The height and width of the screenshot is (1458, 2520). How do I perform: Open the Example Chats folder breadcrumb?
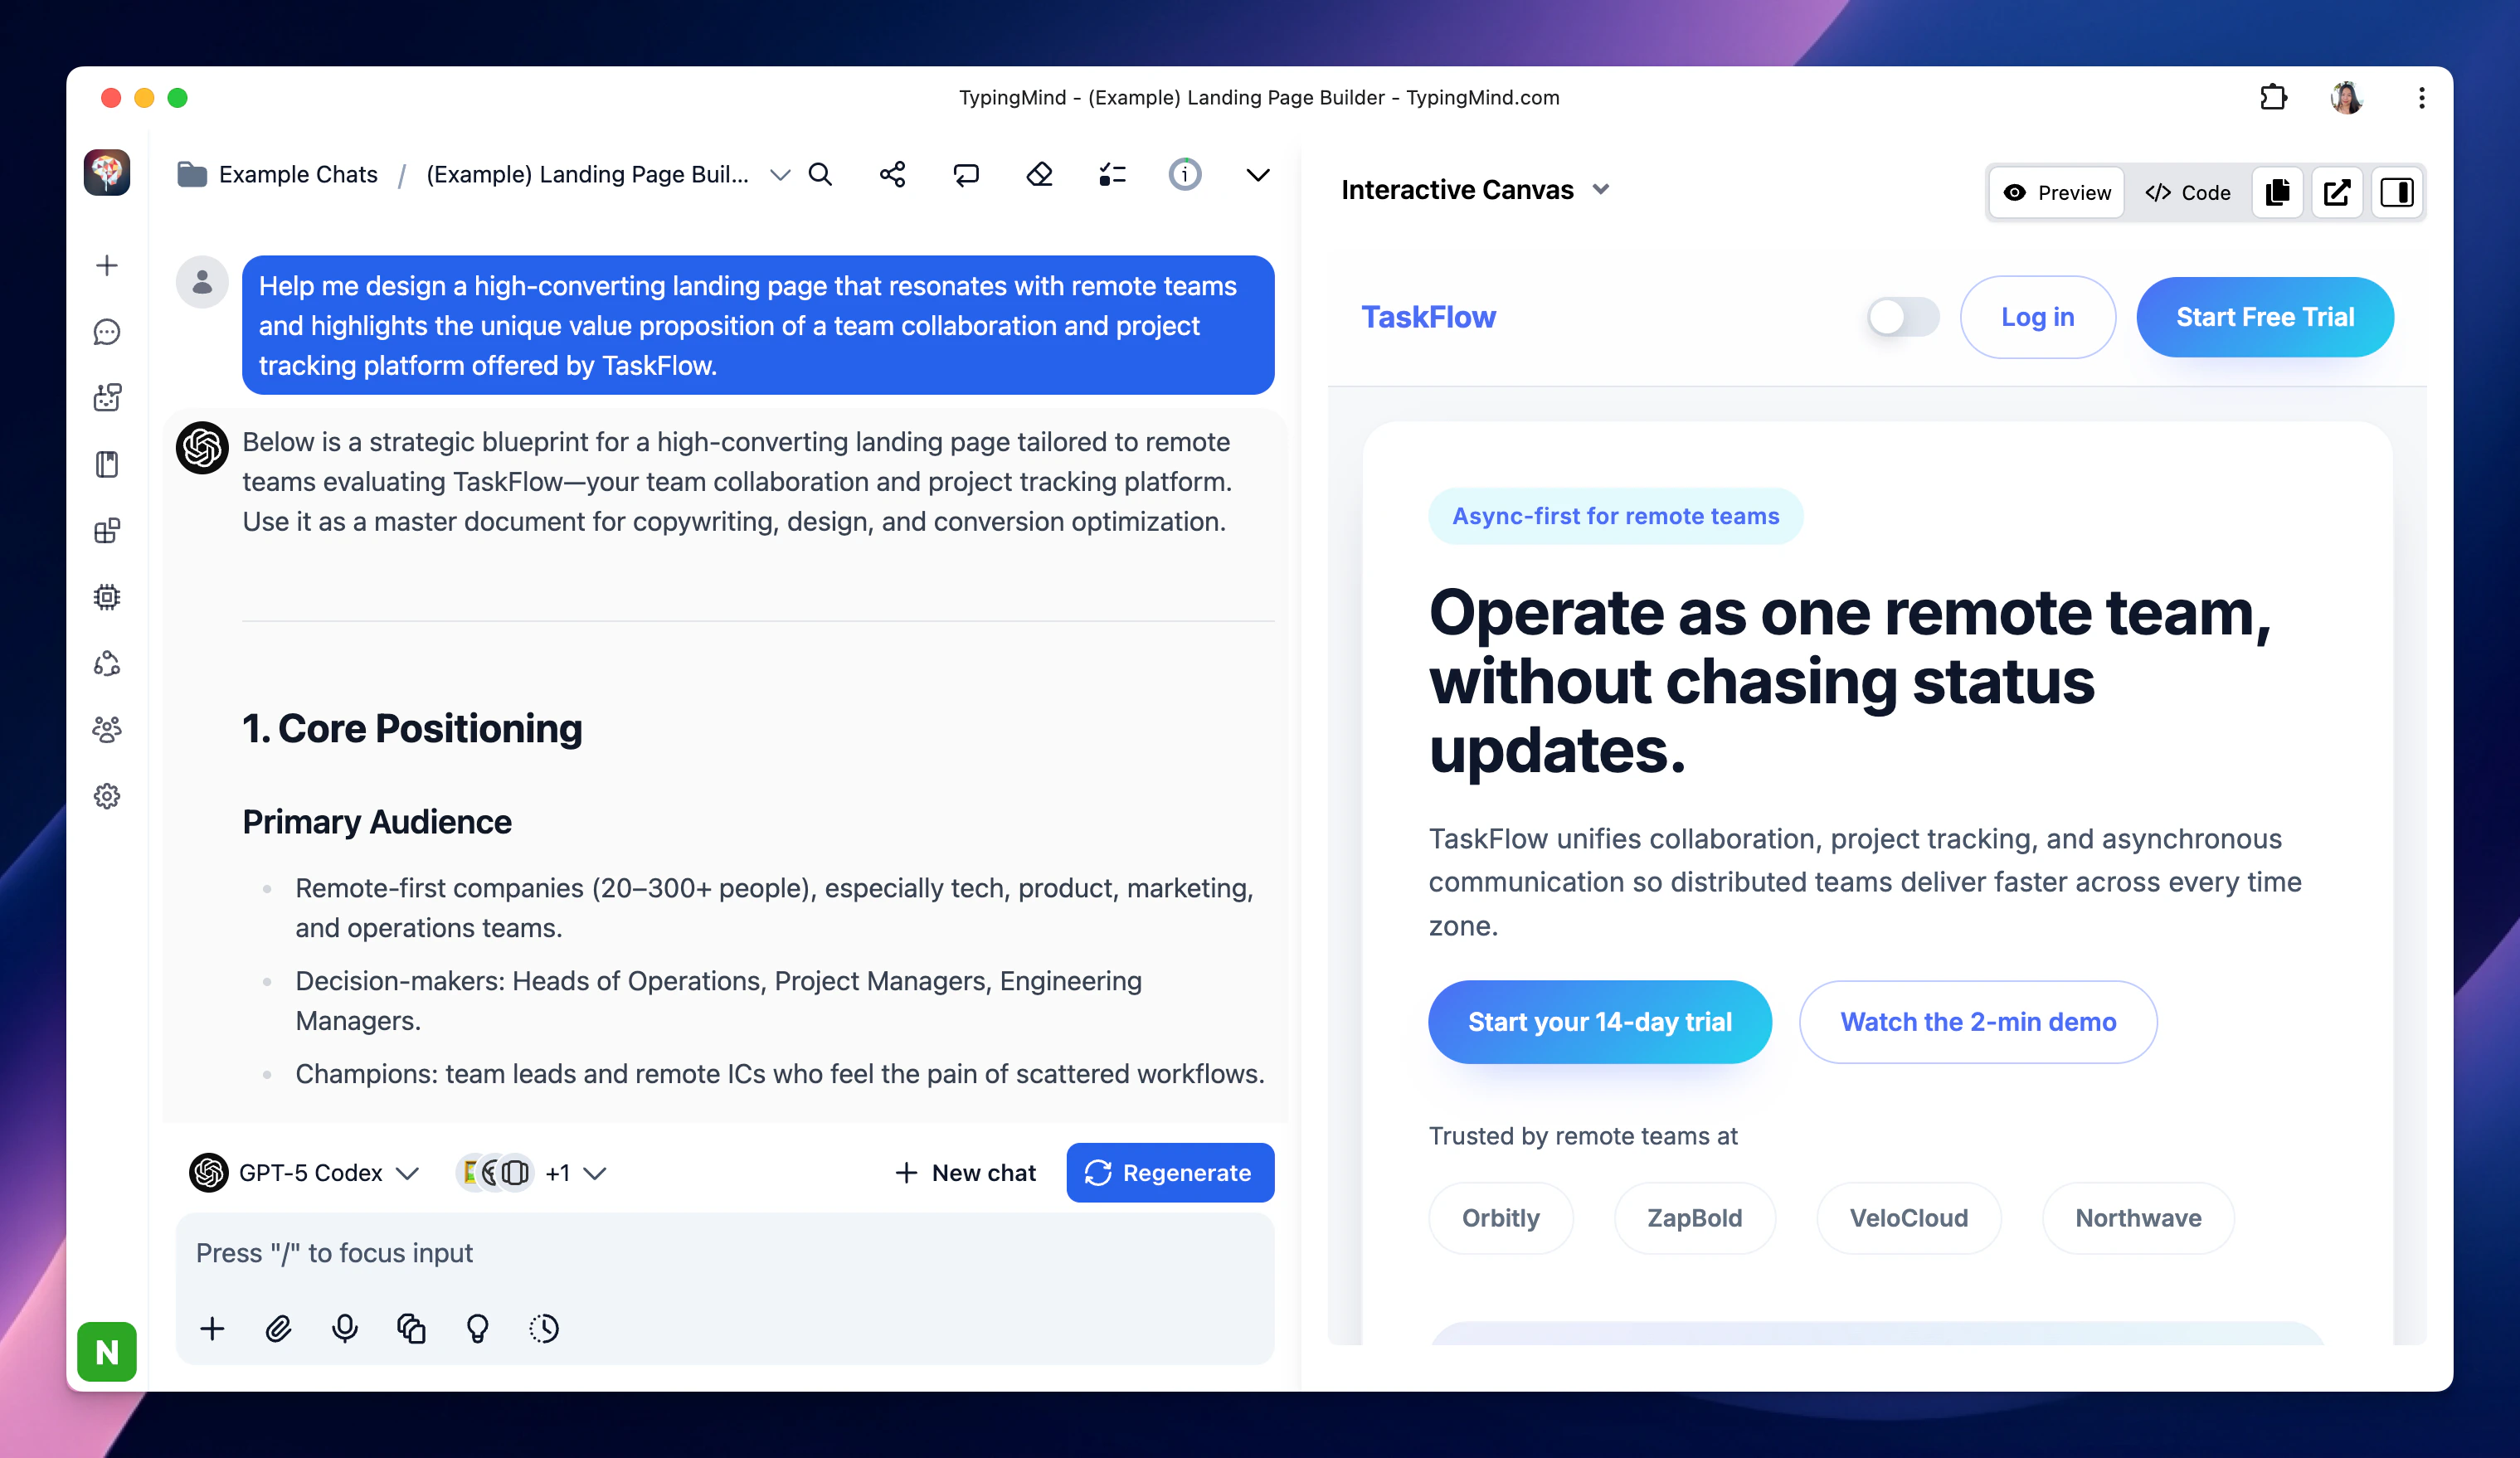277,175
